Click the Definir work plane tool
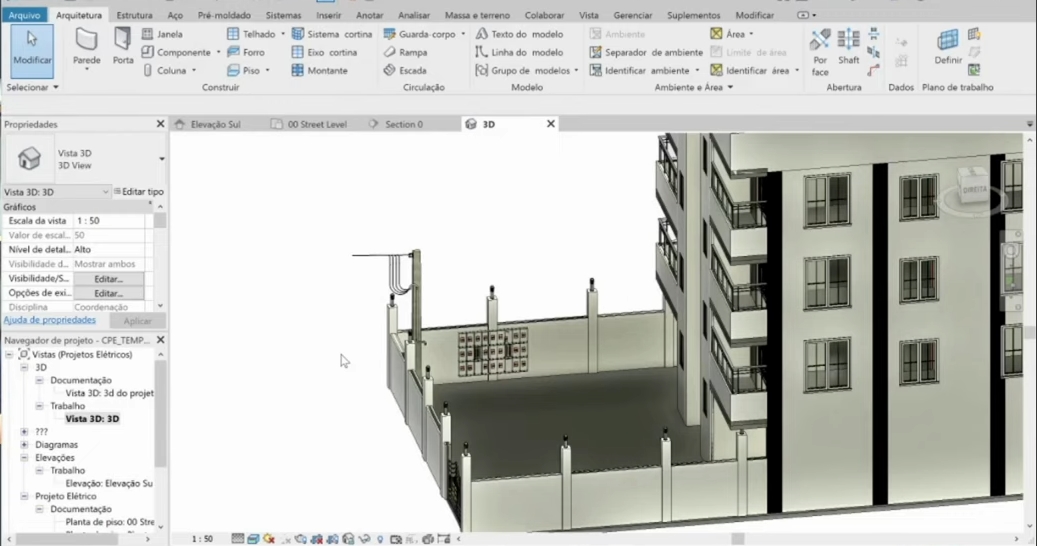This screenshot has width=1037, height=546. point(947,47)
